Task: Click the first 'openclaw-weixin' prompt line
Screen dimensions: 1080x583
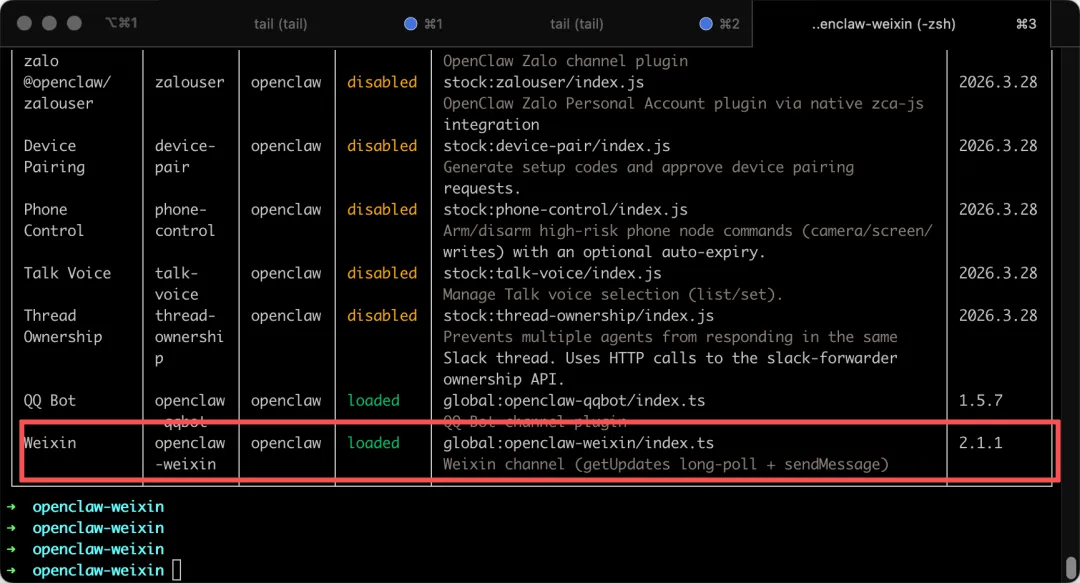Action: [98, 507]
